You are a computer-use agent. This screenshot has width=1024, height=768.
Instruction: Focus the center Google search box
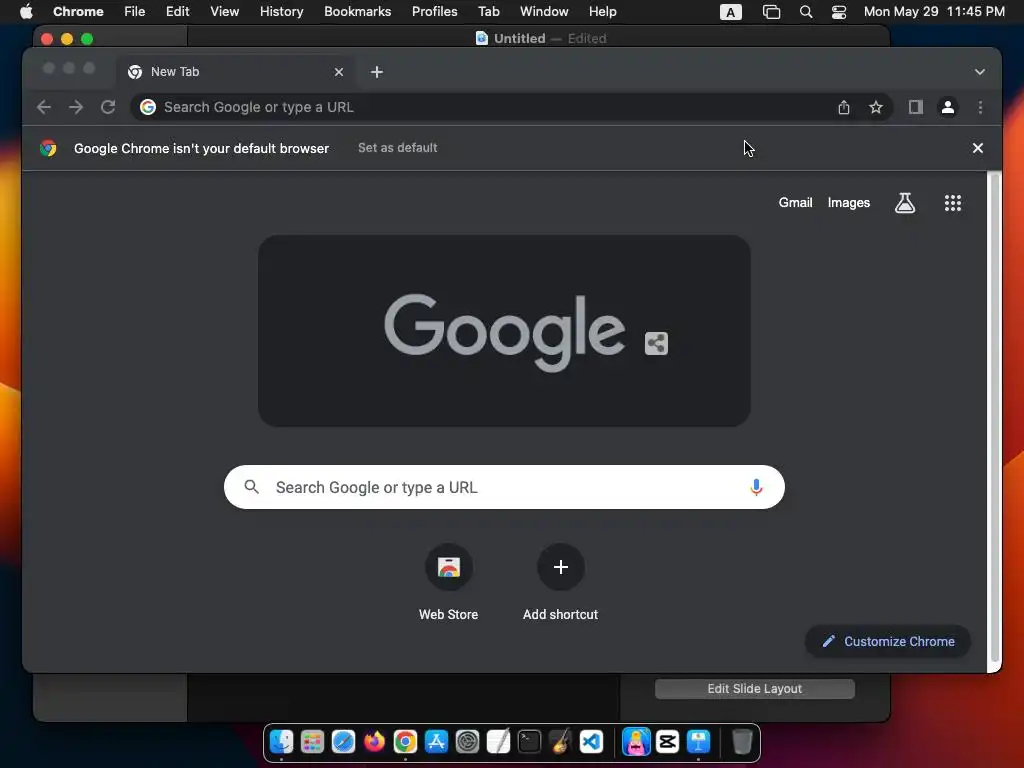[504, 487]
